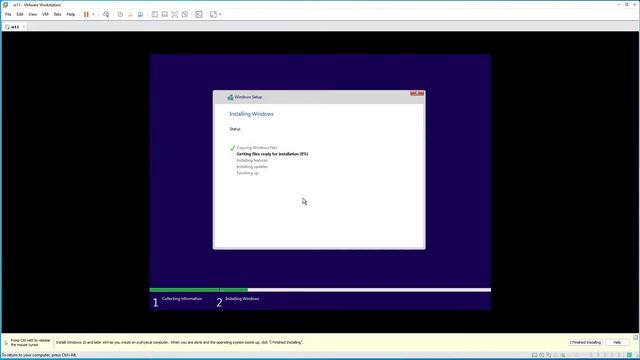This screenshot has width=640, height=360.
Task: Click the 'Installing updates' step
Action: [x=252, y=167]
